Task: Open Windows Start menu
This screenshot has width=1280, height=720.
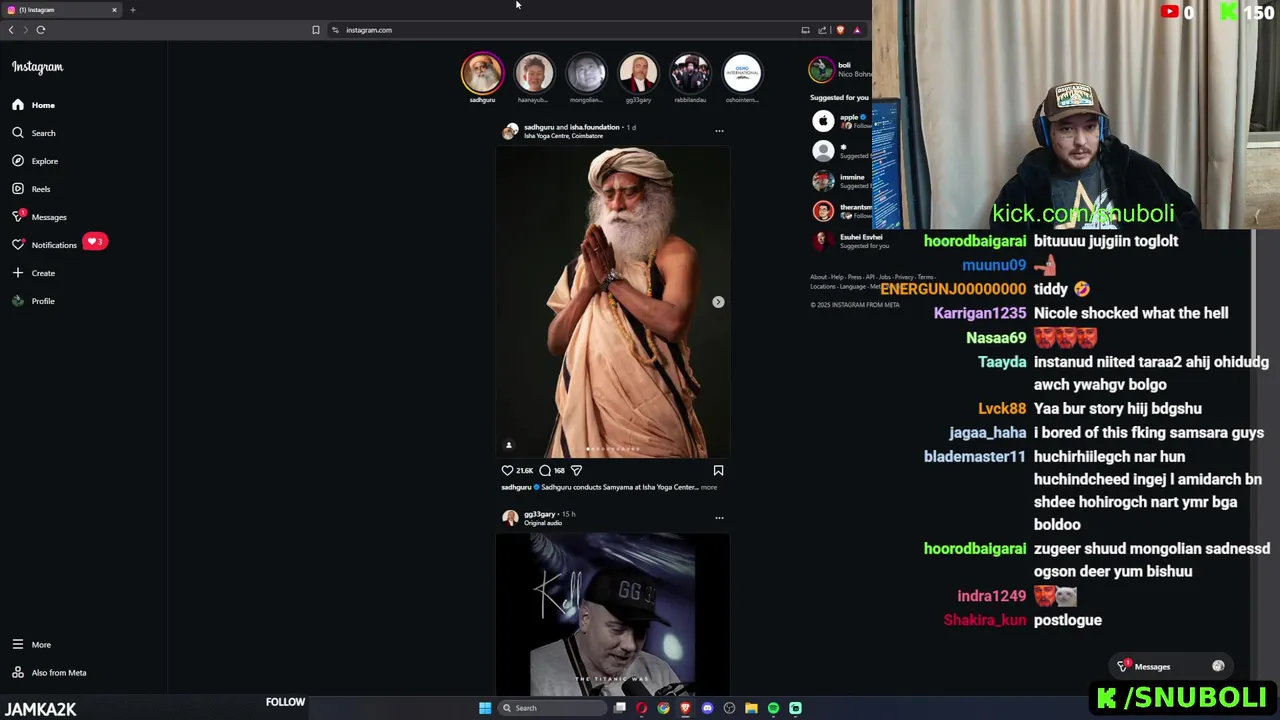Action: click(x=485, y=708)
